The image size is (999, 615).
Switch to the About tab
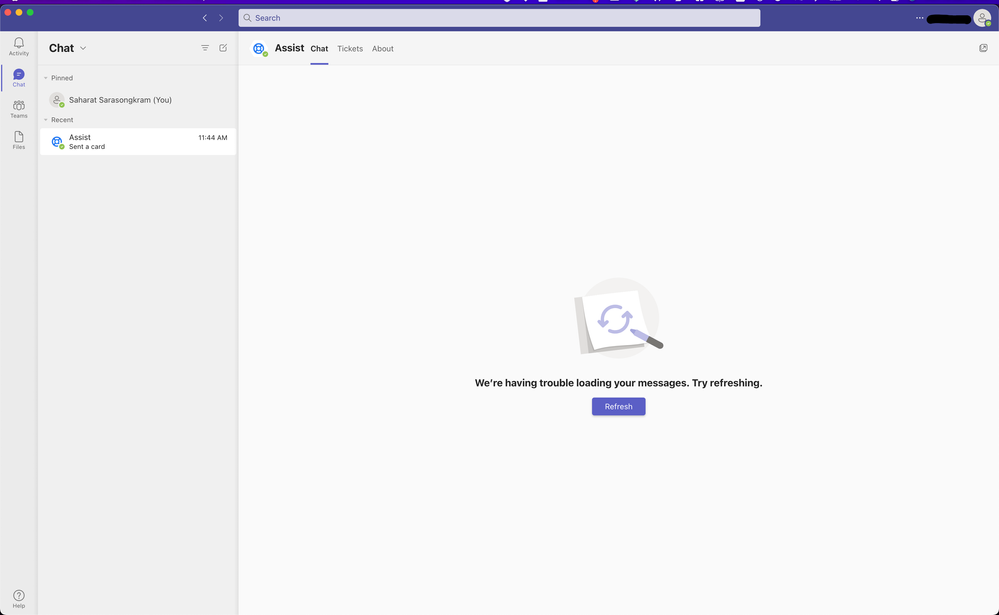(x=382, y=48)
